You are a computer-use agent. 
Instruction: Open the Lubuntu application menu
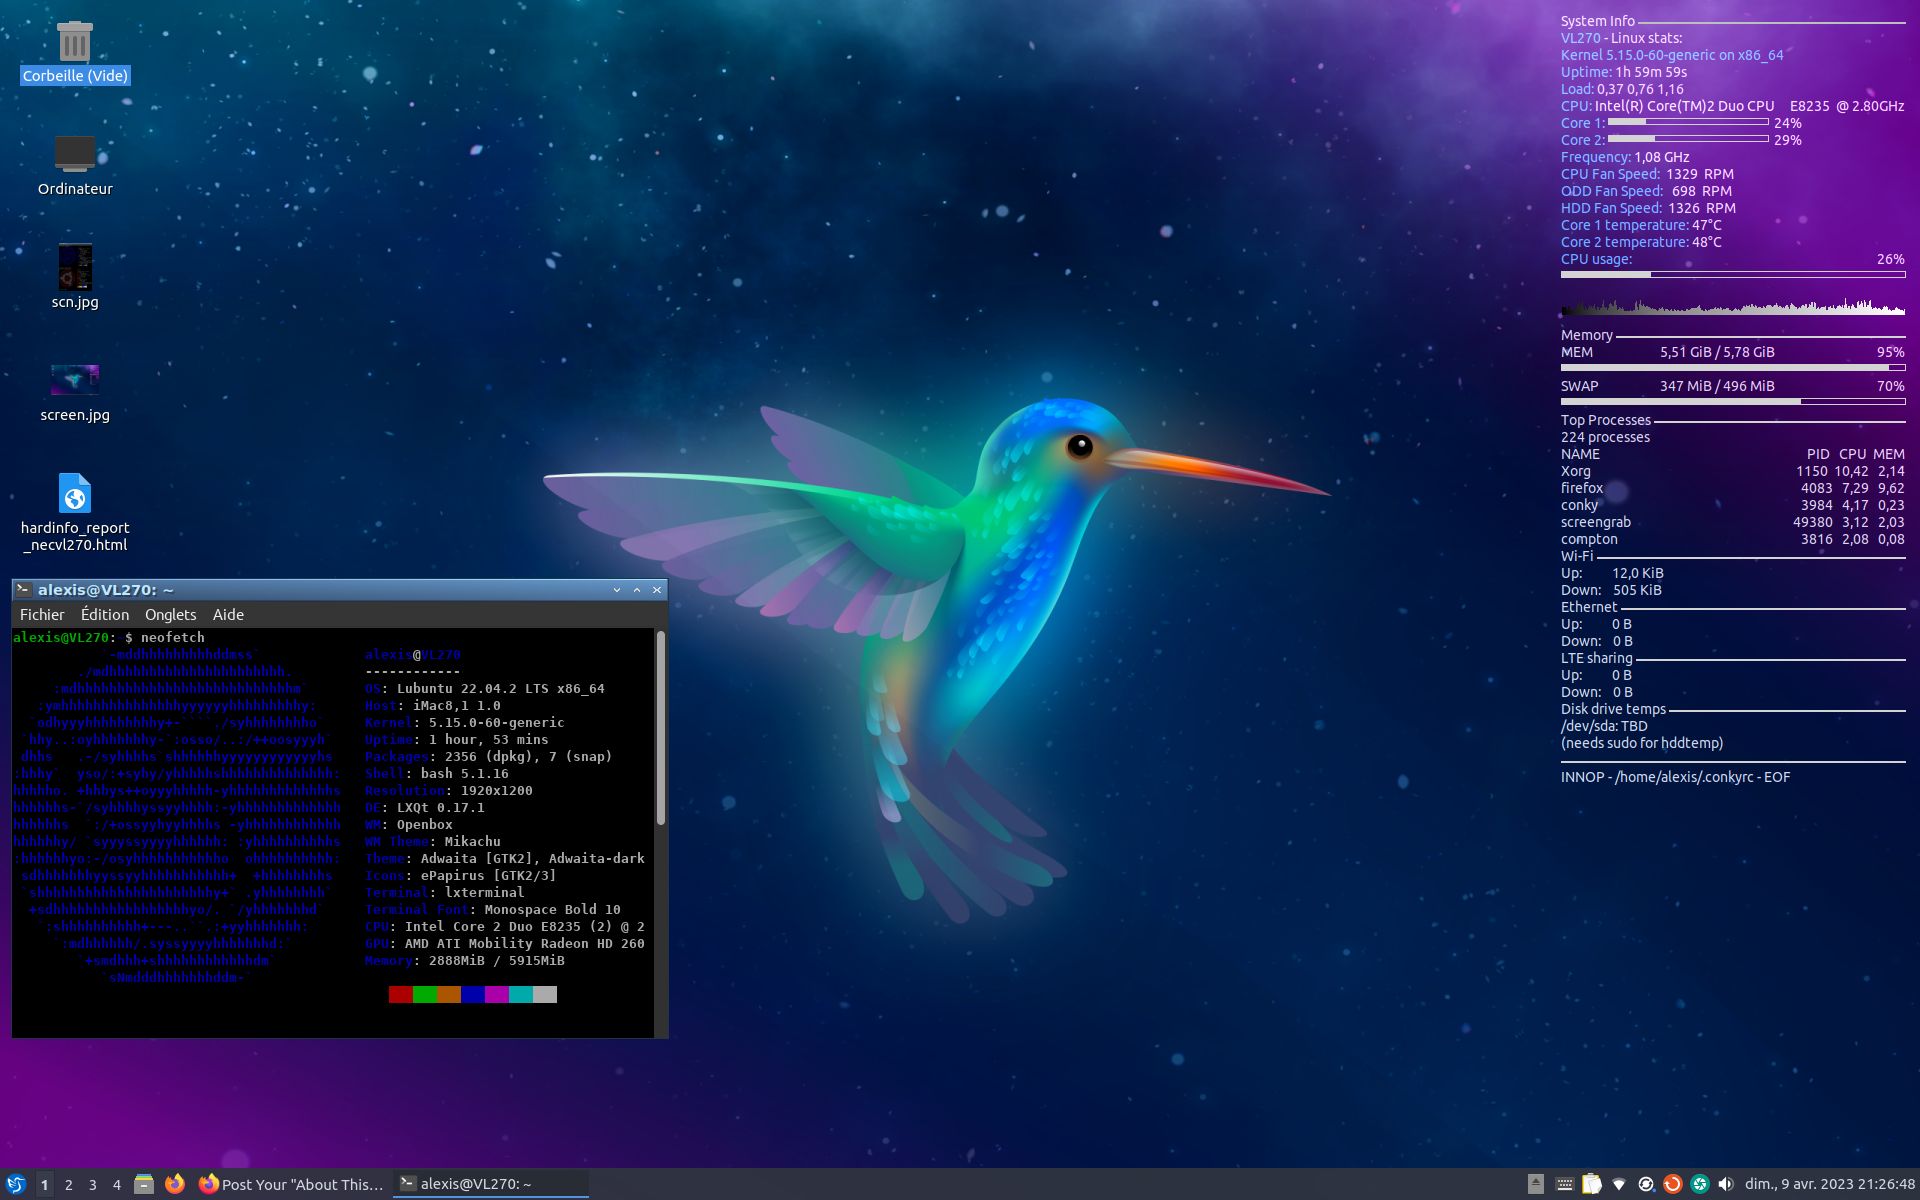tap(15, 1184)
